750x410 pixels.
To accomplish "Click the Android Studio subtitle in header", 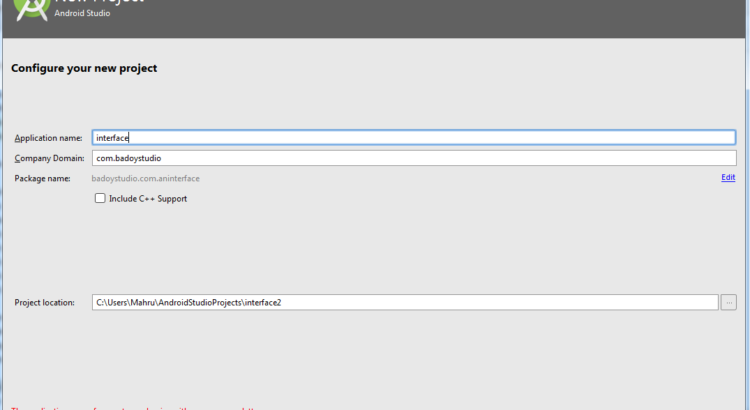I will click(x=82, y=15).
